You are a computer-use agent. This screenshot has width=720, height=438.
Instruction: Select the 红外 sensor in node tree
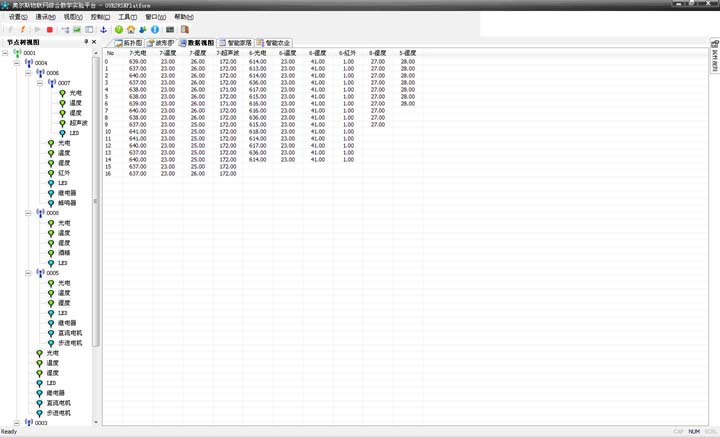tap(64, 173)
